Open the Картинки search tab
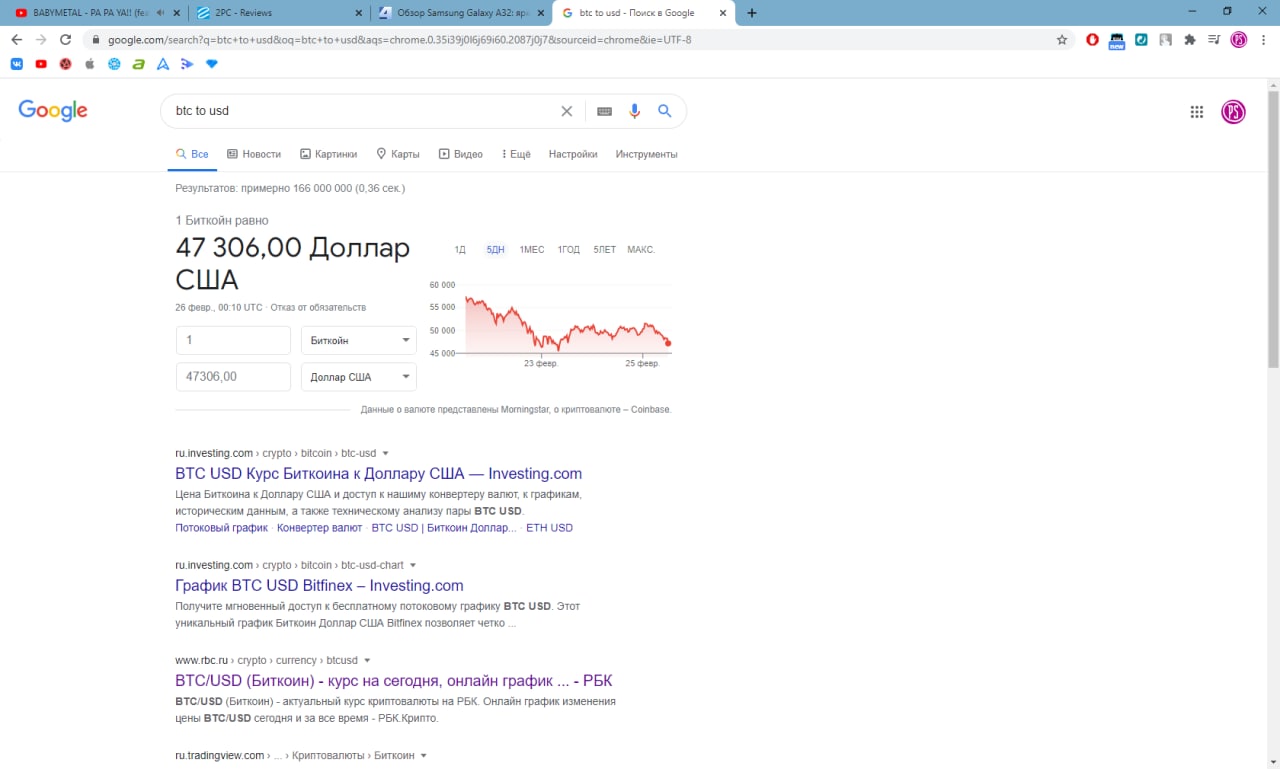Viewport: 1280px width, 769px height. (x=328, y=154)
